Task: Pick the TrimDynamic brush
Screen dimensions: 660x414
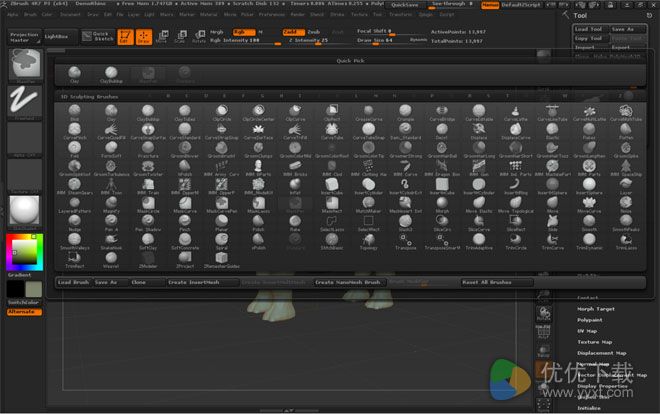Action: coord(589,242)
